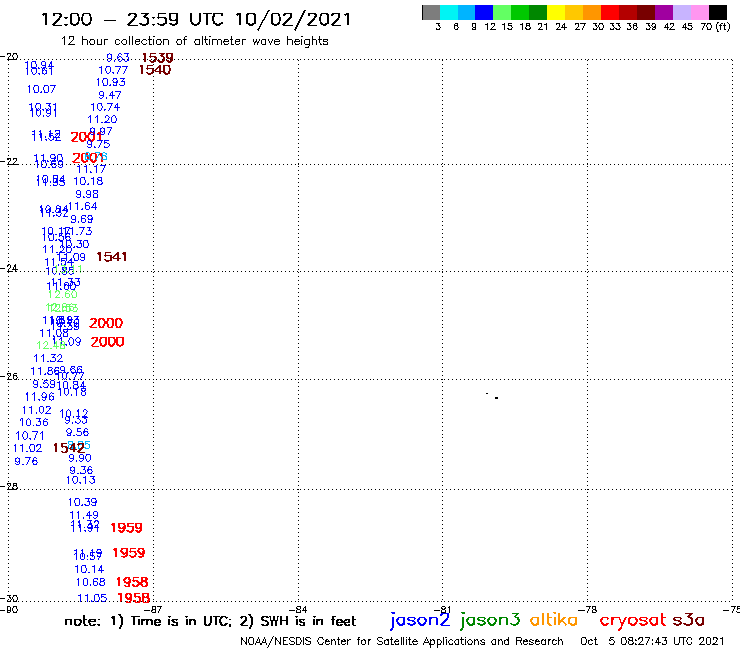The width and height of the screenshot is (740, 650).
Task: Pick the yellow swatch in the color scale
Action: [556, 12]
